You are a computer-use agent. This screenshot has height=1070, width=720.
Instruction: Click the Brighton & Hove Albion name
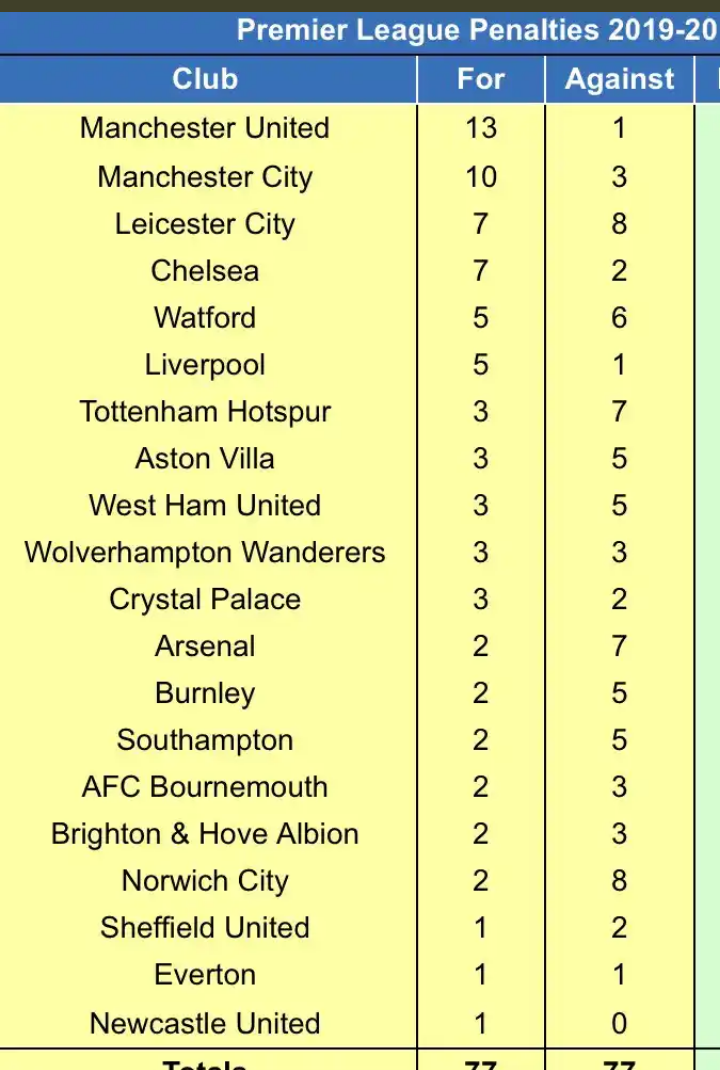click(x=205, y=834)
